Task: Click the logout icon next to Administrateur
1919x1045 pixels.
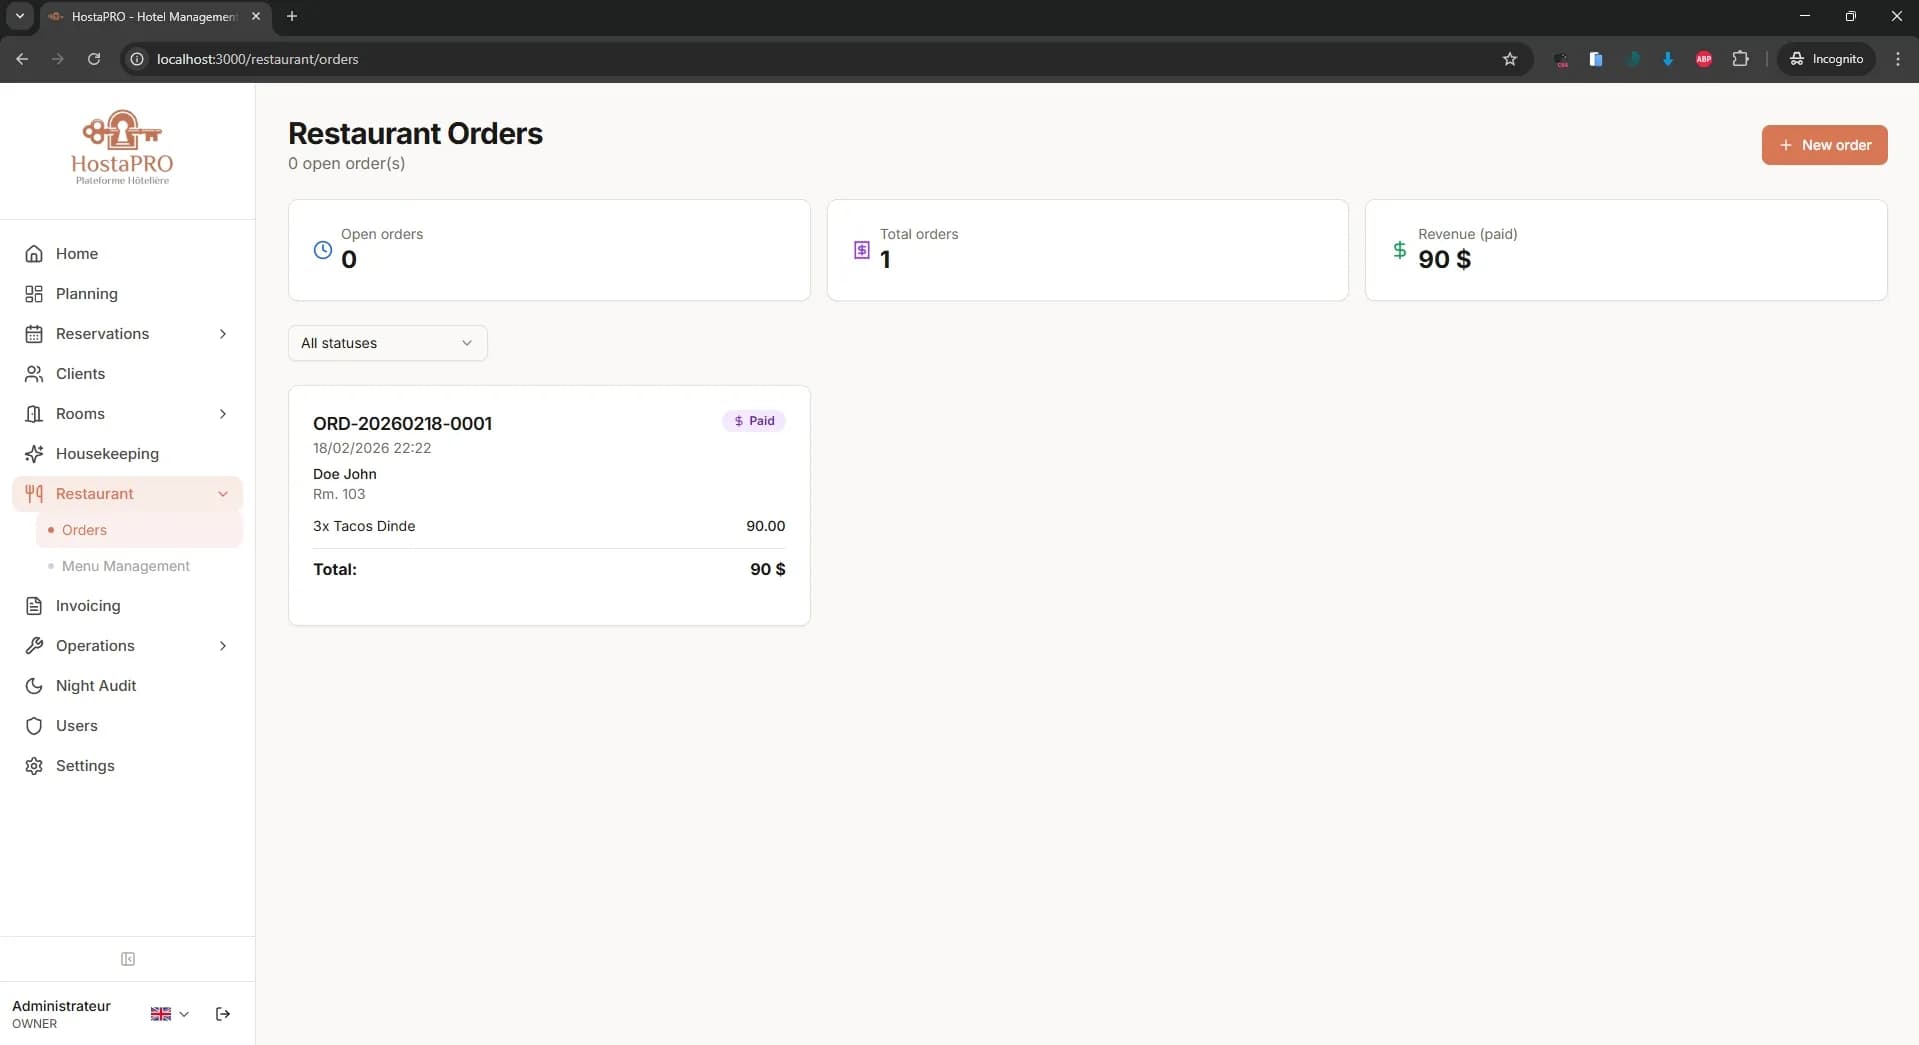Action: tap(222, 1013)
